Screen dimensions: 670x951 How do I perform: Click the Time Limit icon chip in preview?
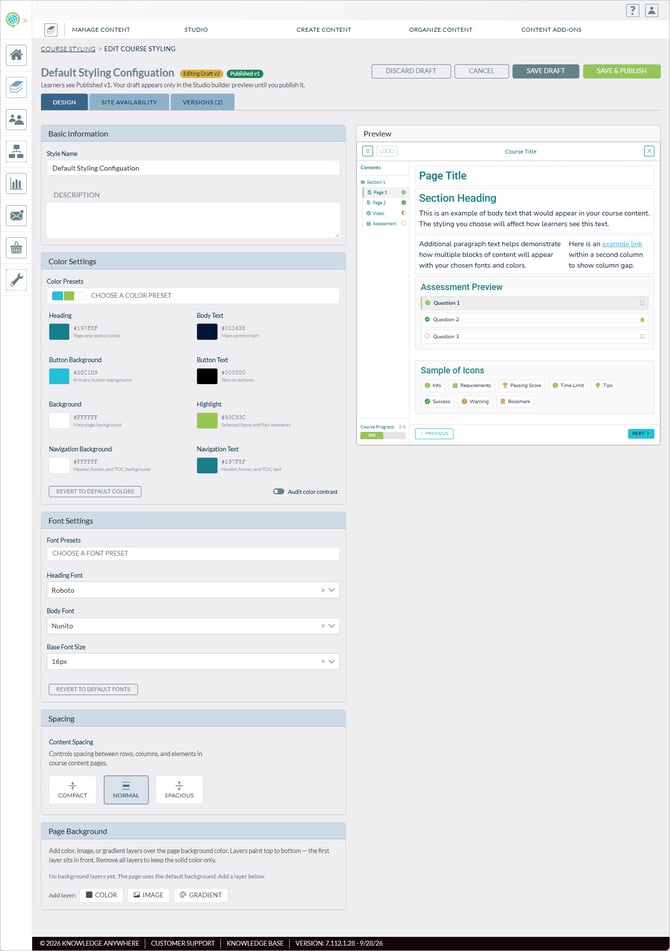click(x=568, y=385)
